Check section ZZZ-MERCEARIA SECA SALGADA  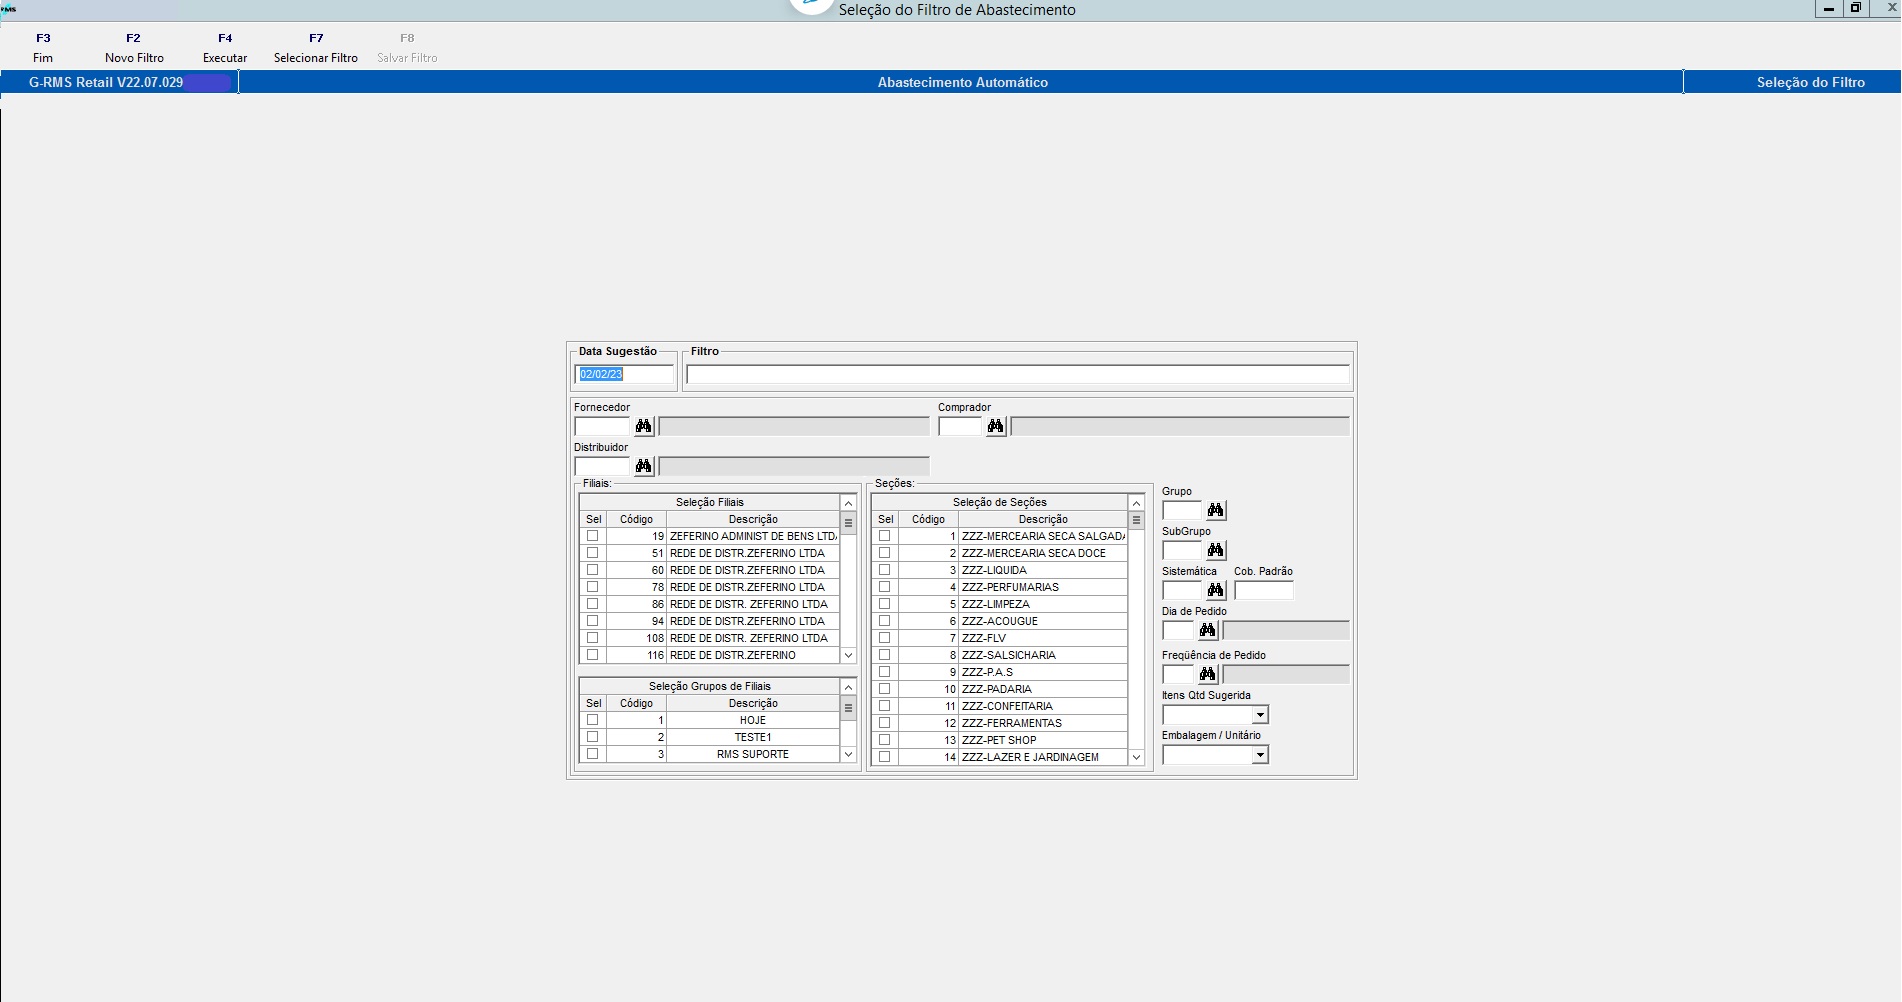point(884,536)
